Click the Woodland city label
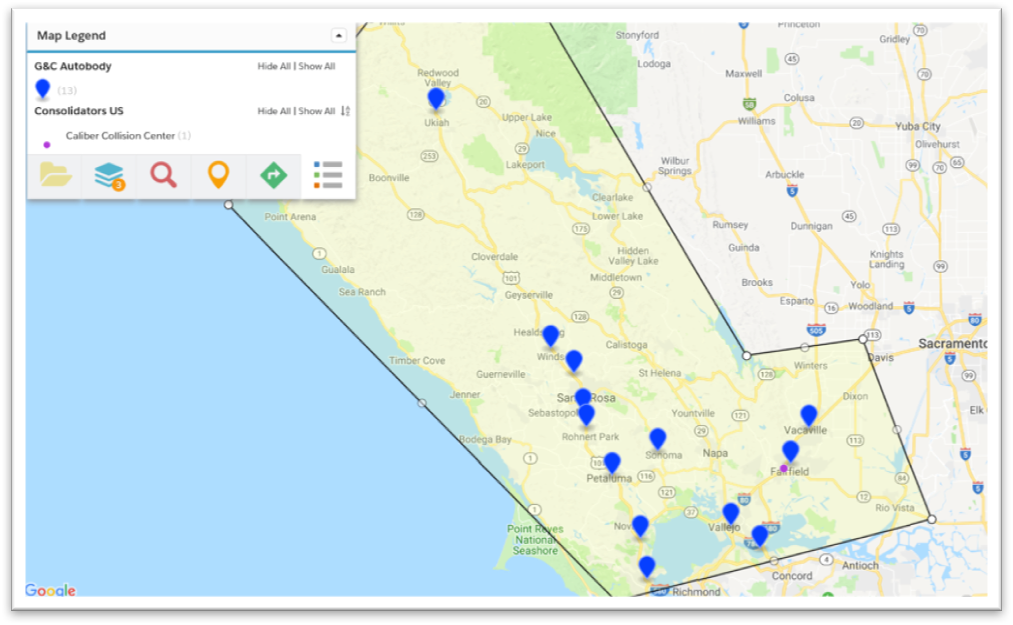Viewport: 1013px width, 625px height. 870,306
